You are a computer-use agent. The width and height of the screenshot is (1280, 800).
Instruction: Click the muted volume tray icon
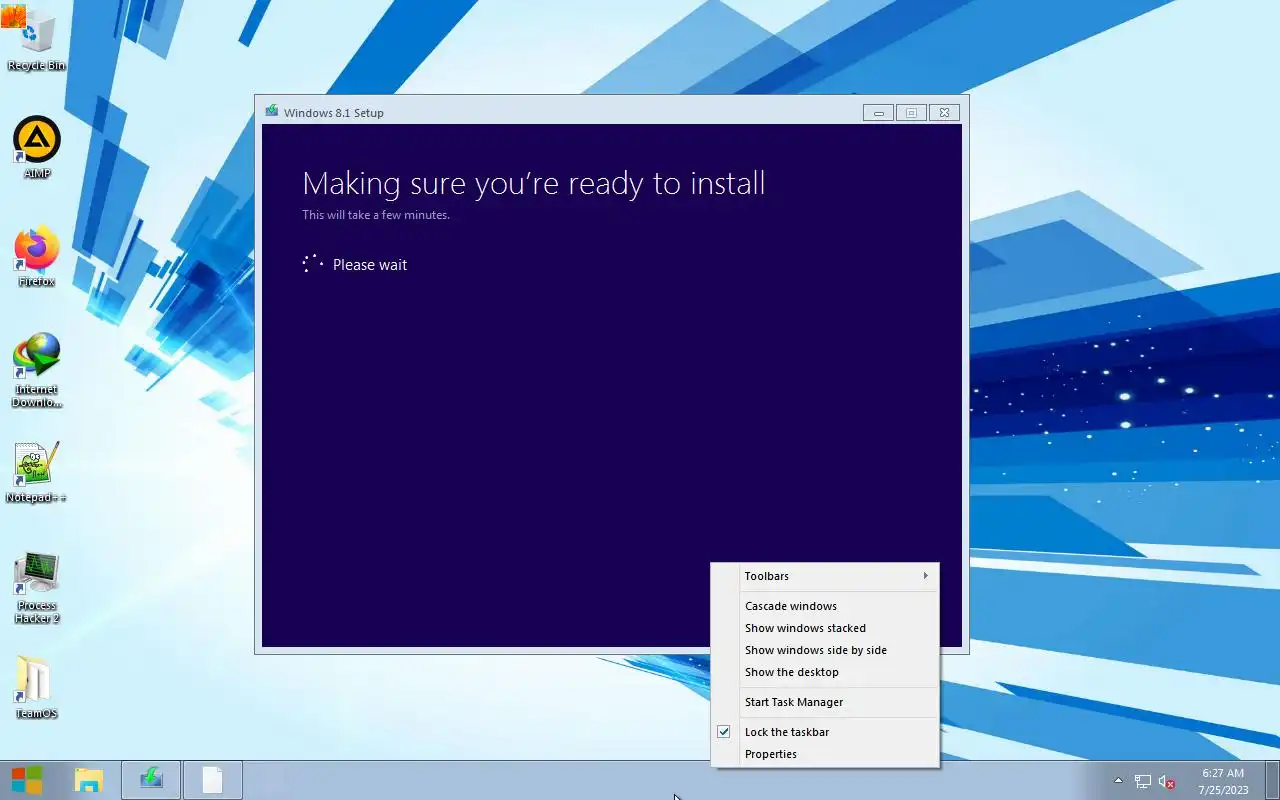(1166, 781)
